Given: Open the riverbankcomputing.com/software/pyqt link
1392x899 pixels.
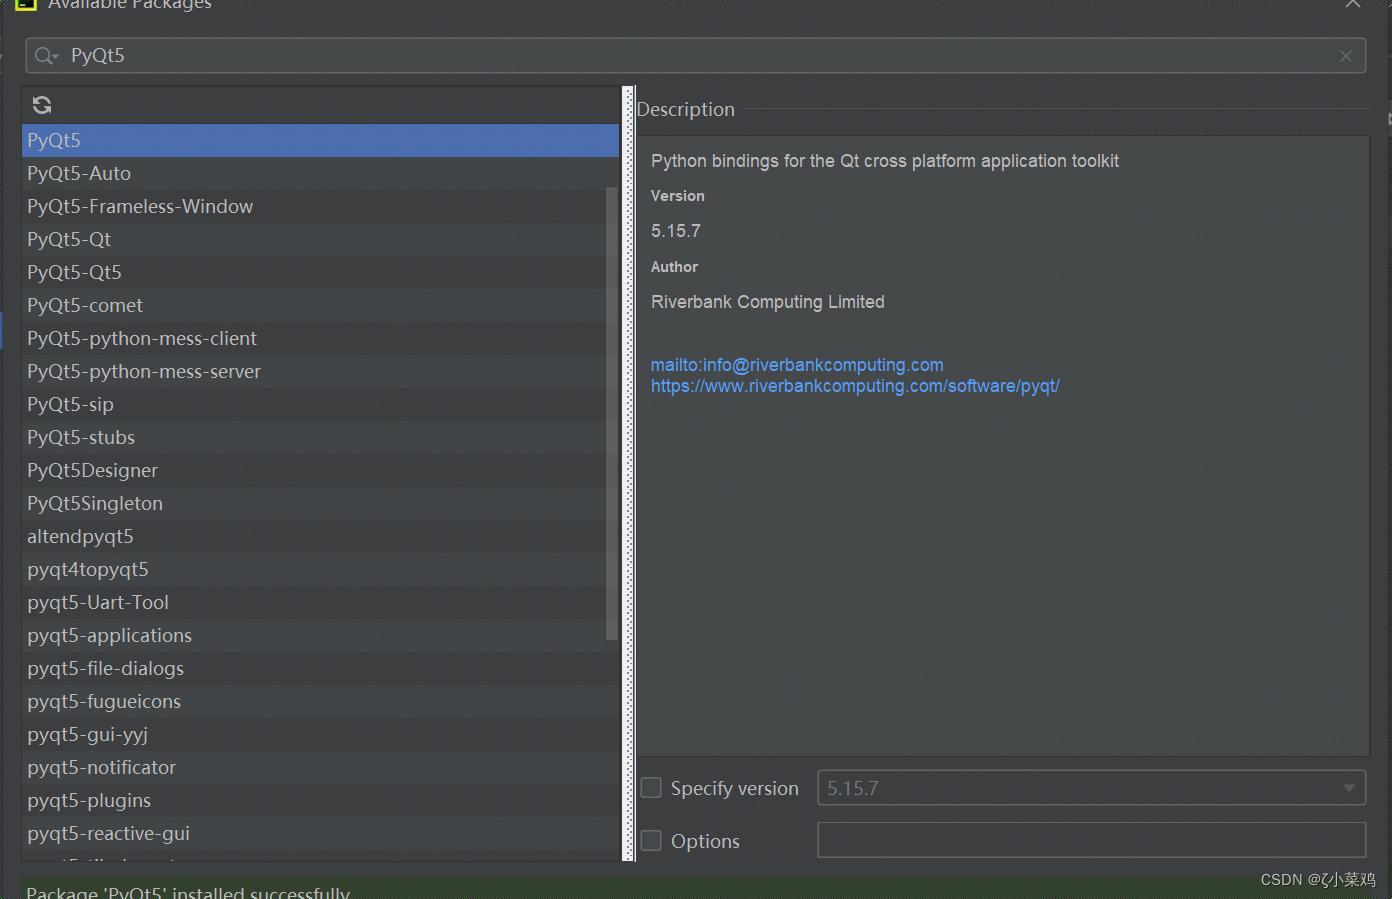Looking at the screenshot, I should click(x=855, y=386).
